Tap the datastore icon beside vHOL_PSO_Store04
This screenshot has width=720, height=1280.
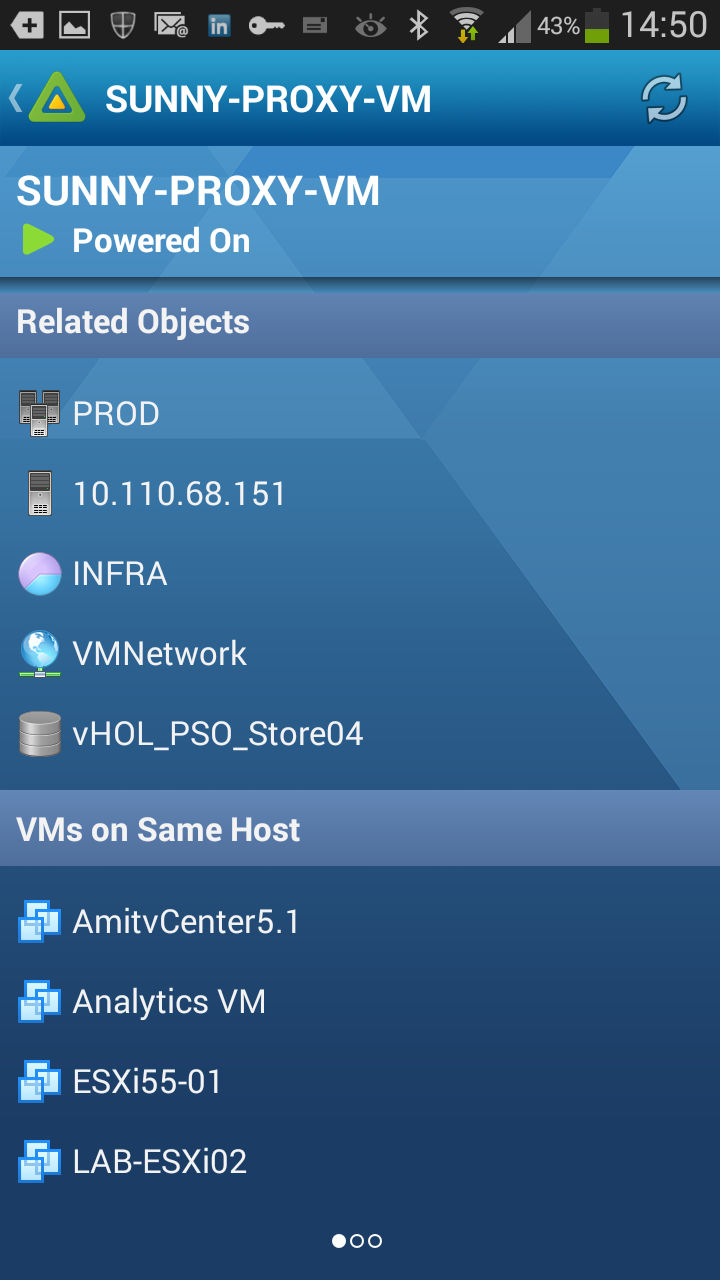tap(40, 734)
